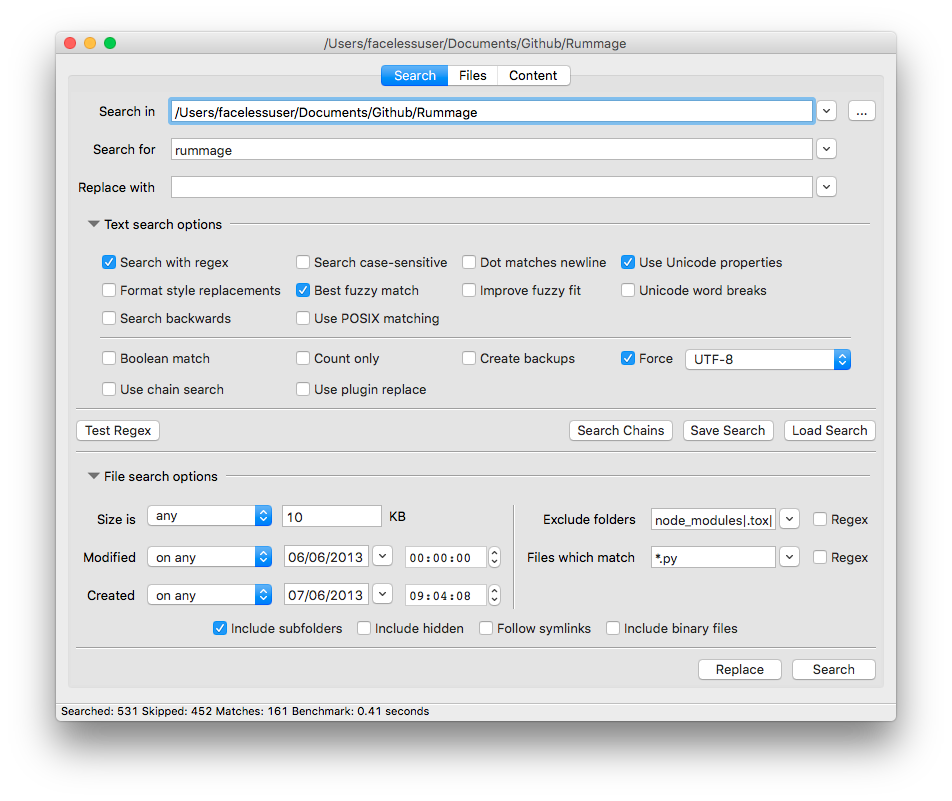Click the Save Search button
The height and width of the screenshot is (801, 952).
tap(727, 431)
